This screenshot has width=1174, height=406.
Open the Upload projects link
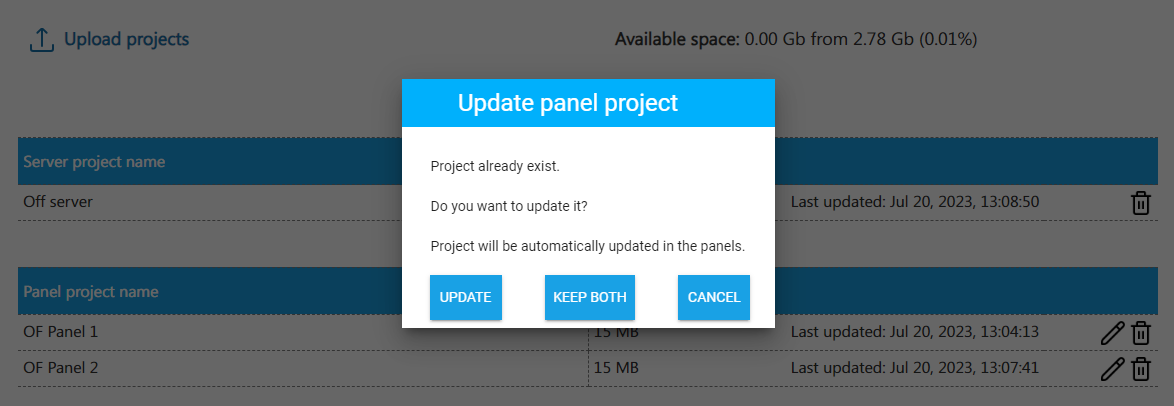coord(126,40)
